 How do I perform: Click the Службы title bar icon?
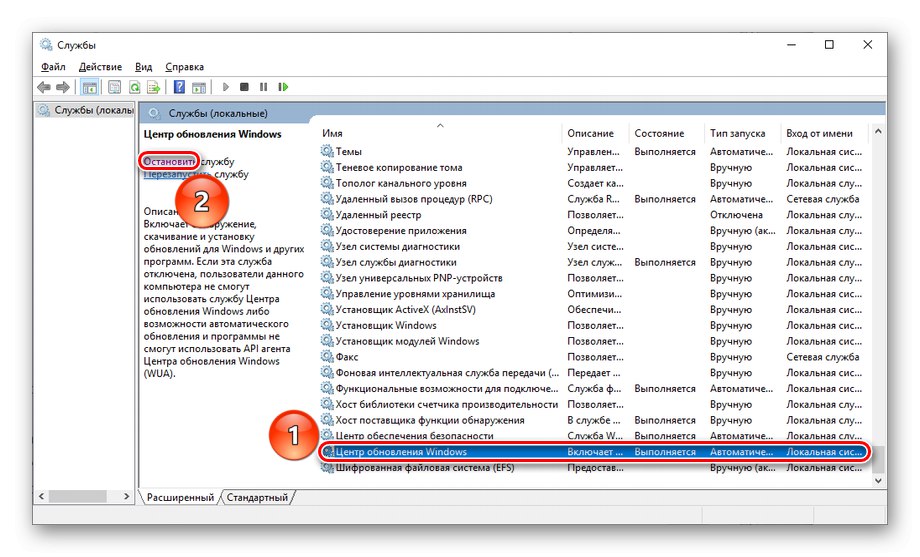[46, 45]
